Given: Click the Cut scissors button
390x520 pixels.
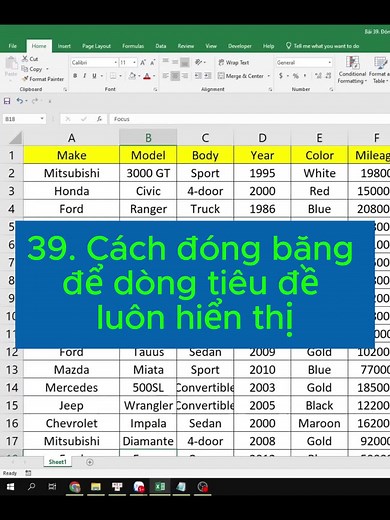Looking at the screenshot, I should coord(30,59).
